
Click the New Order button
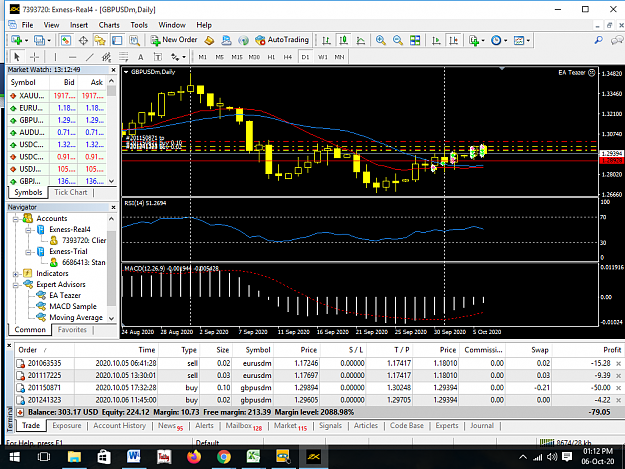pos(174,40)
